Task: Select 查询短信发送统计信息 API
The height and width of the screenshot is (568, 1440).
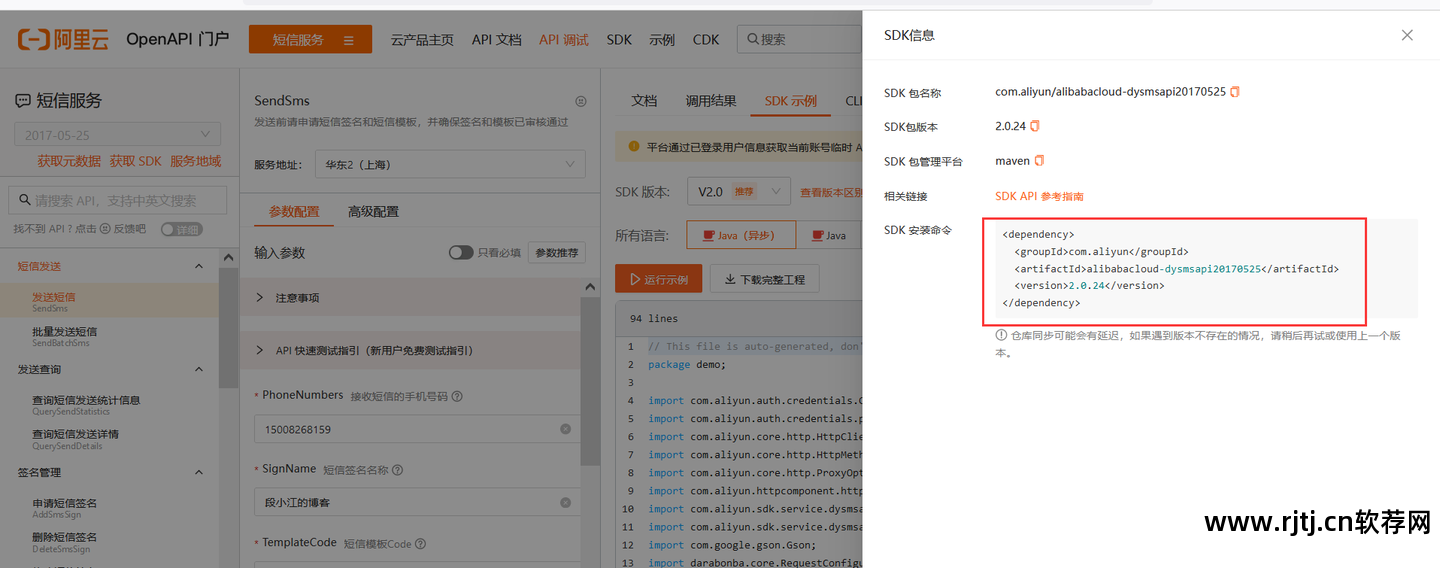Action: pyautogui.click(x=109, y=405)
